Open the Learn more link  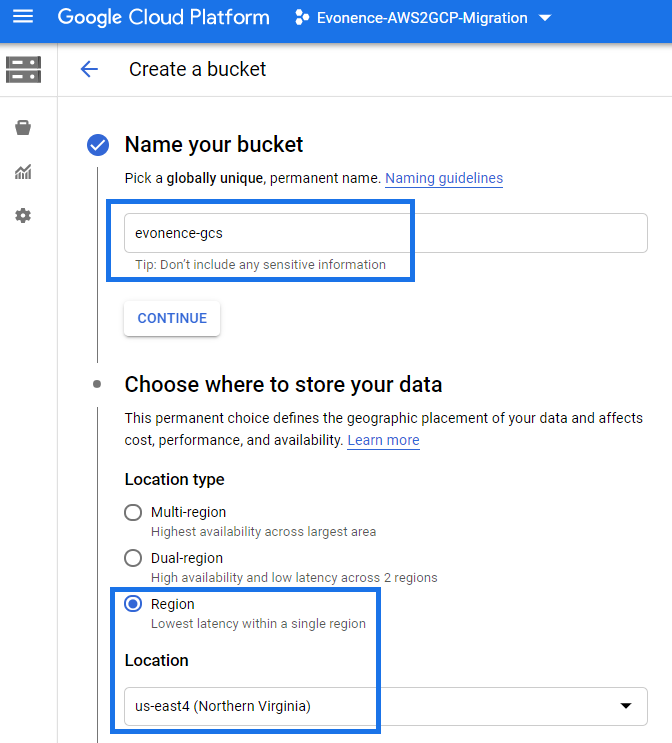coord(383,440)
